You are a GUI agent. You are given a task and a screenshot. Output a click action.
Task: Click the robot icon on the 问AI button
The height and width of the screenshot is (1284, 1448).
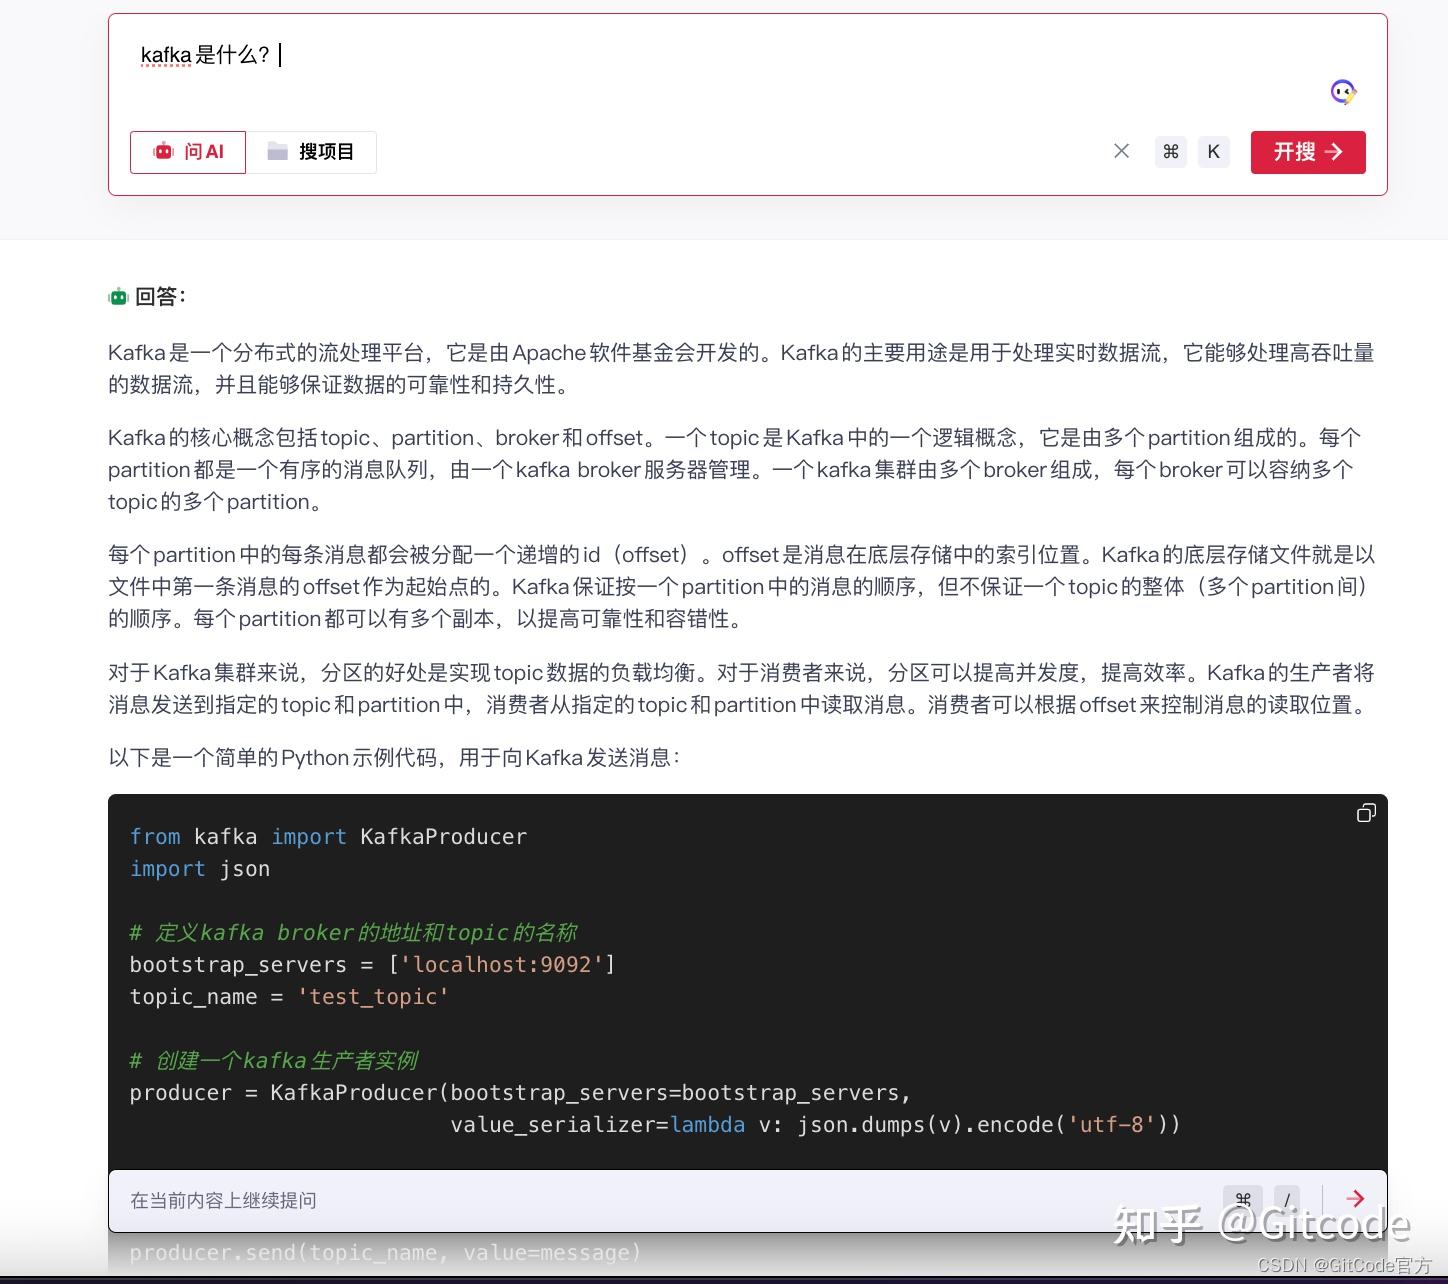click(162, 152)
